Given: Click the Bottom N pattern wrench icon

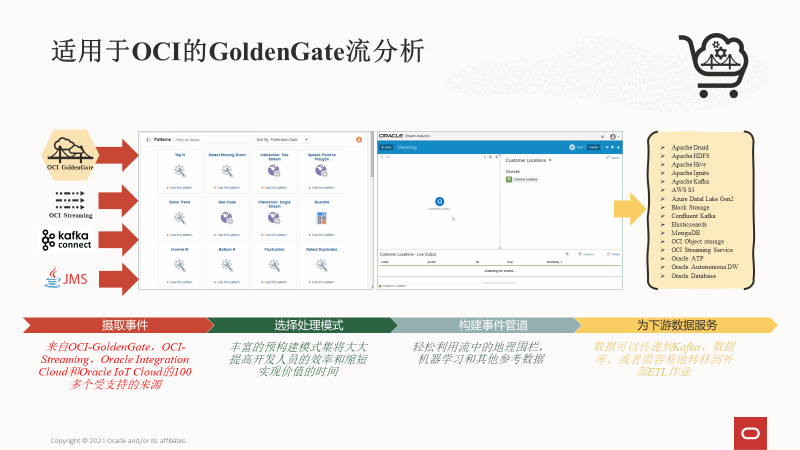Looking at the screenshot, I should point(227,265).
